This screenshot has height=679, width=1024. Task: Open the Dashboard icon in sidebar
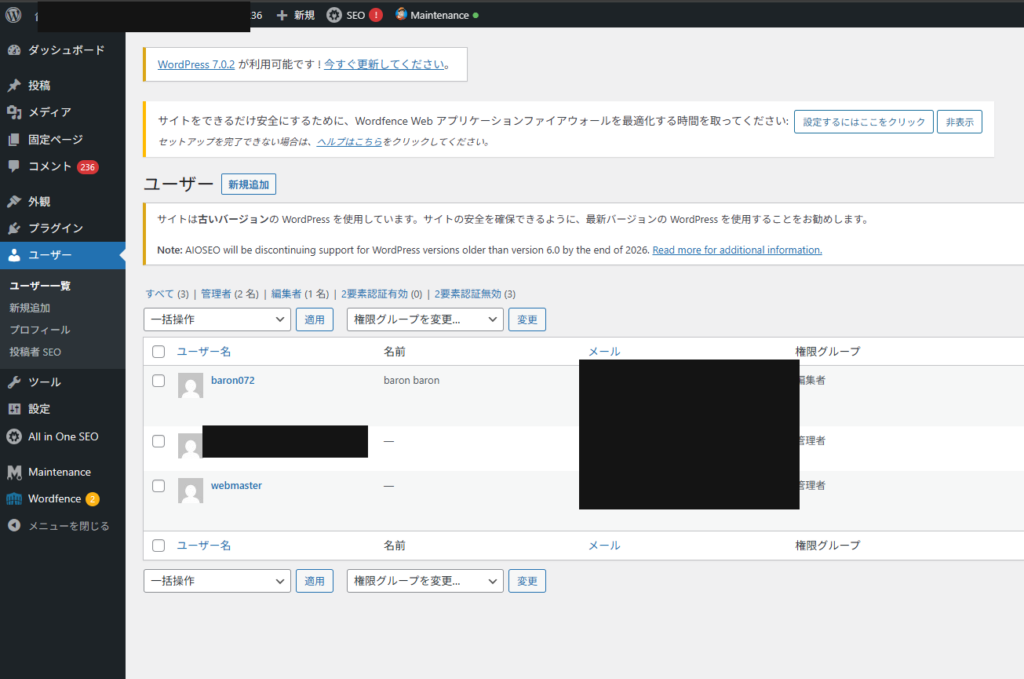14,50
